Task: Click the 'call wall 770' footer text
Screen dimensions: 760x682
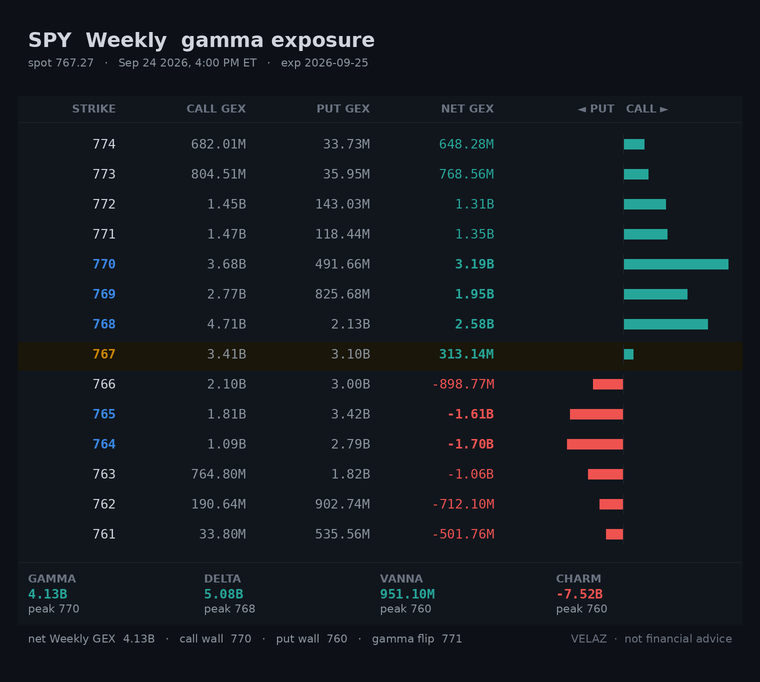Action: pos(215,639)
